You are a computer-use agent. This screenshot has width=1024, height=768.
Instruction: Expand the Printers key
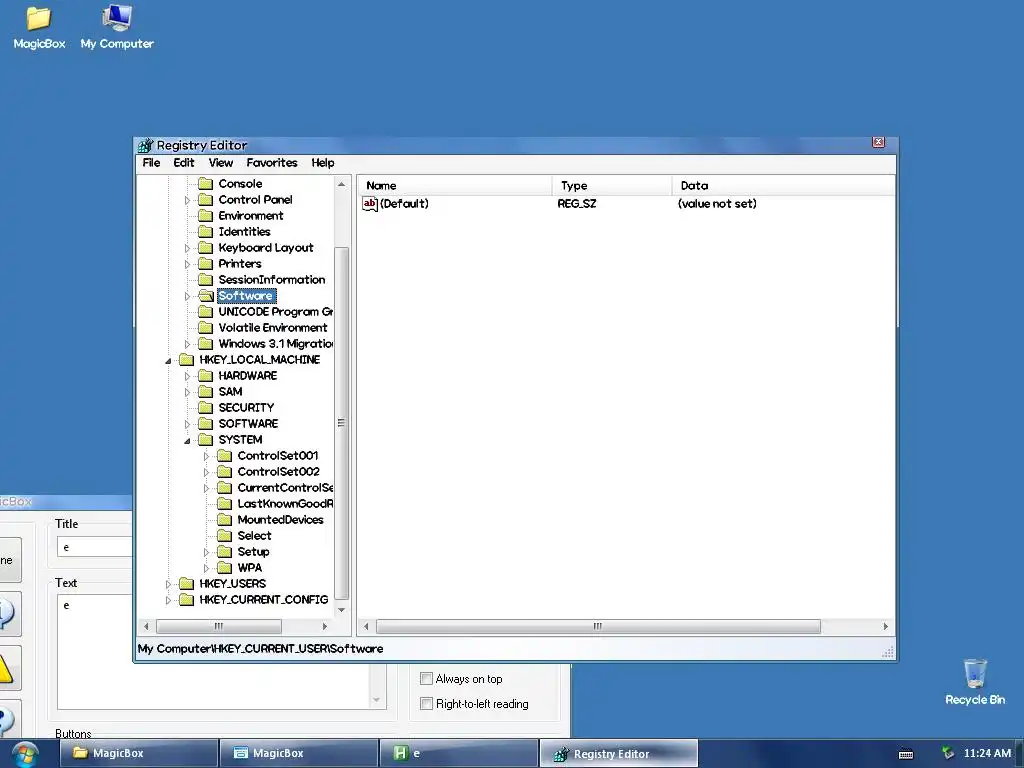click(x=187, y=264)
